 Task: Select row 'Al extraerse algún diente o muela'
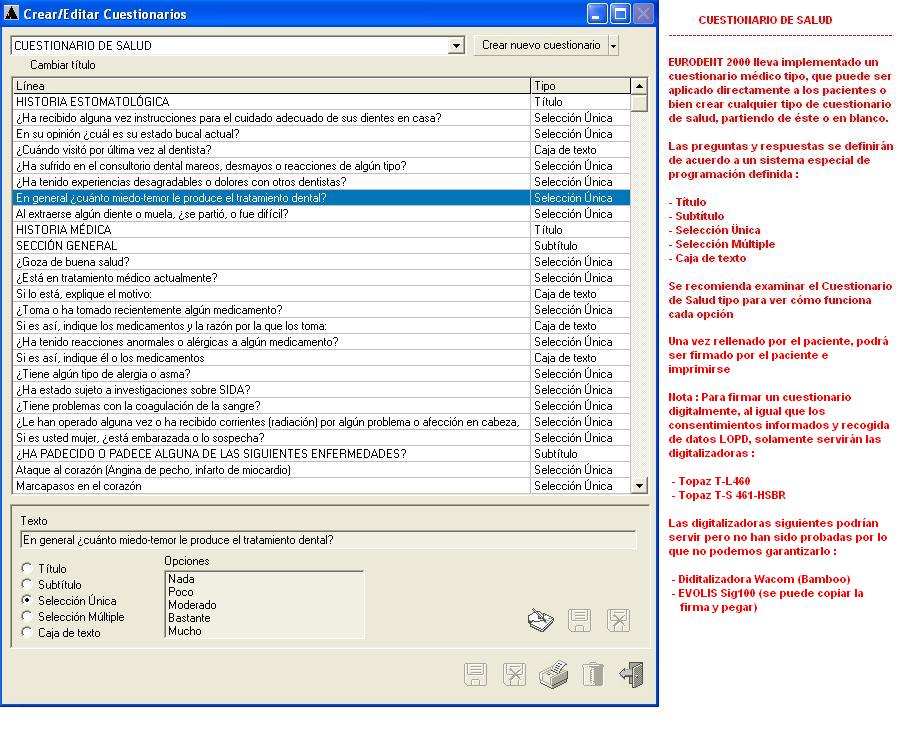click(321, 214)
